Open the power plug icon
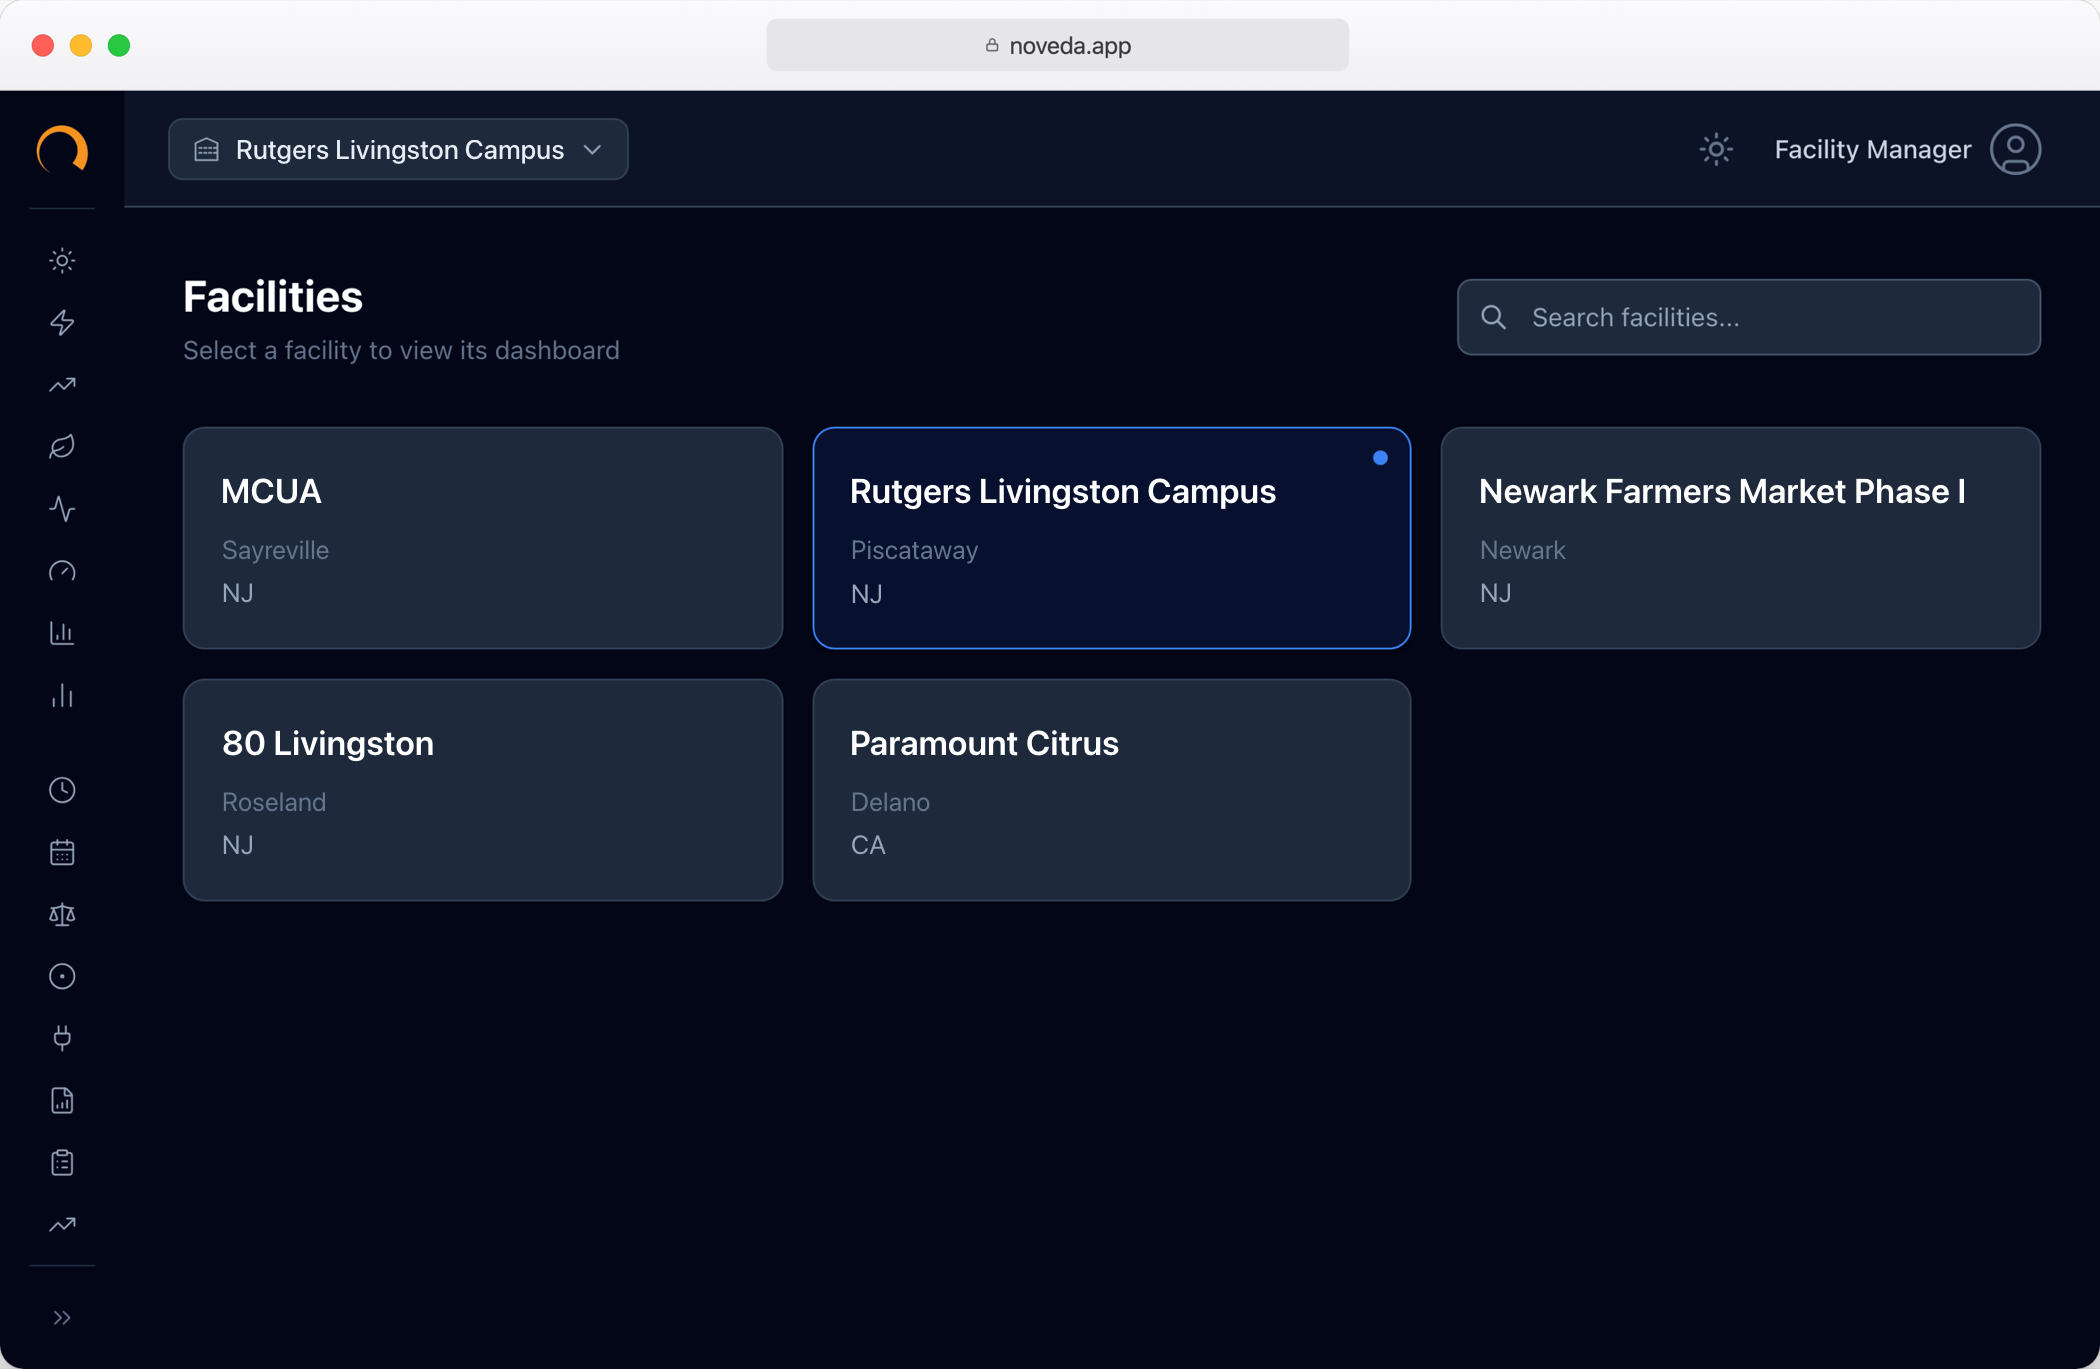 (x=62, y=1038)
